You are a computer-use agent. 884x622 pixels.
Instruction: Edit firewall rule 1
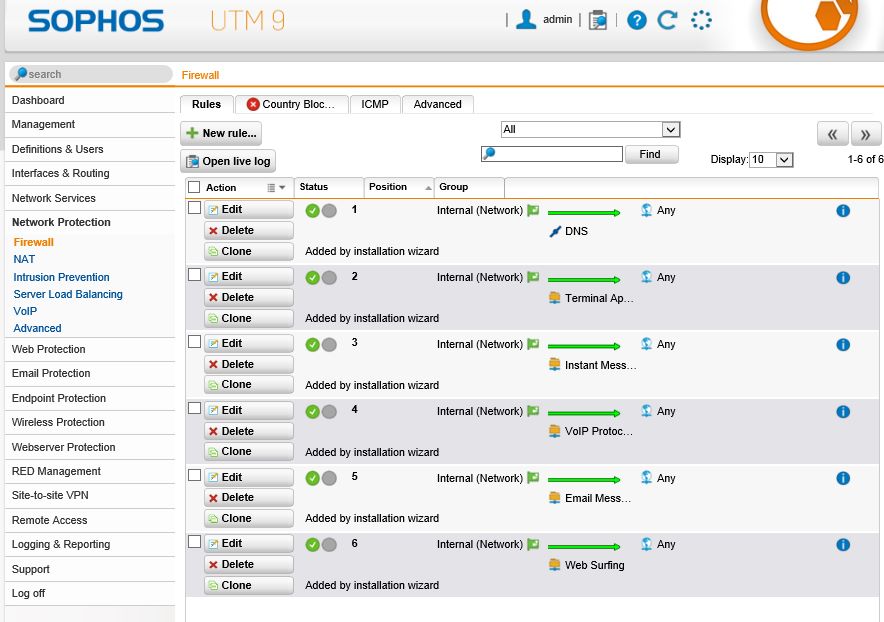(x=249, y=210)
